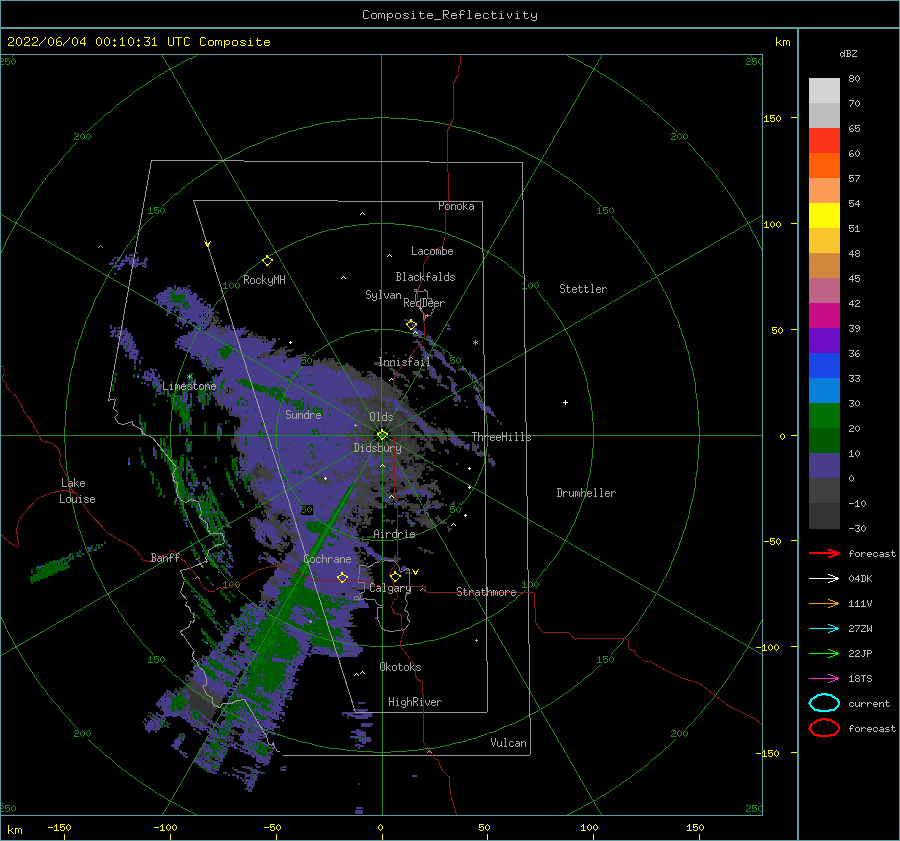Click the Airdrie city label
Screen dimensions: 900x841
(x=394, y=534)
